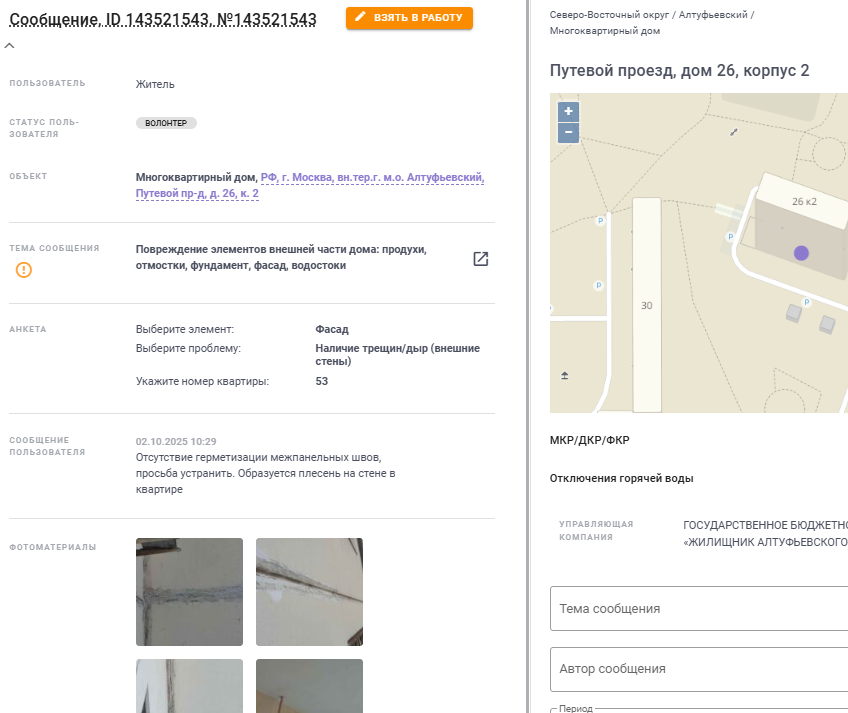Click the parking icon beside building 26 к2
The image size is (848, 713).
[730, 237]
